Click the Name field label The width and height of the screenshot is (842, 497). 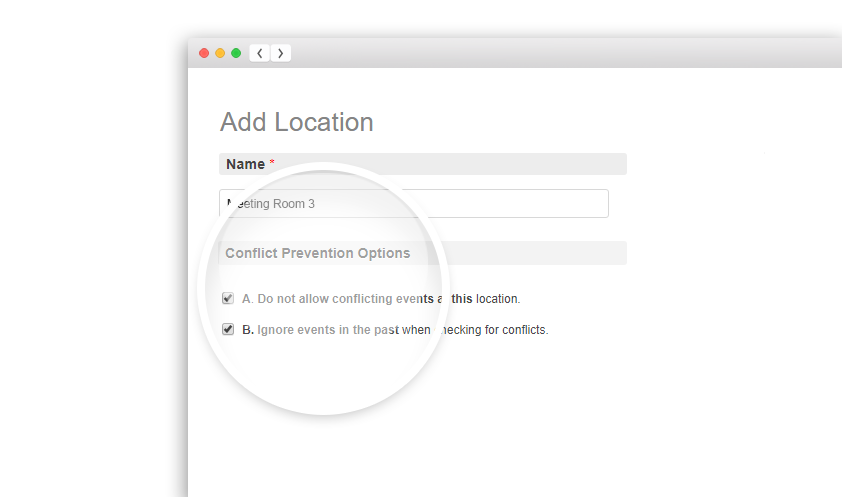coord(245,164)
